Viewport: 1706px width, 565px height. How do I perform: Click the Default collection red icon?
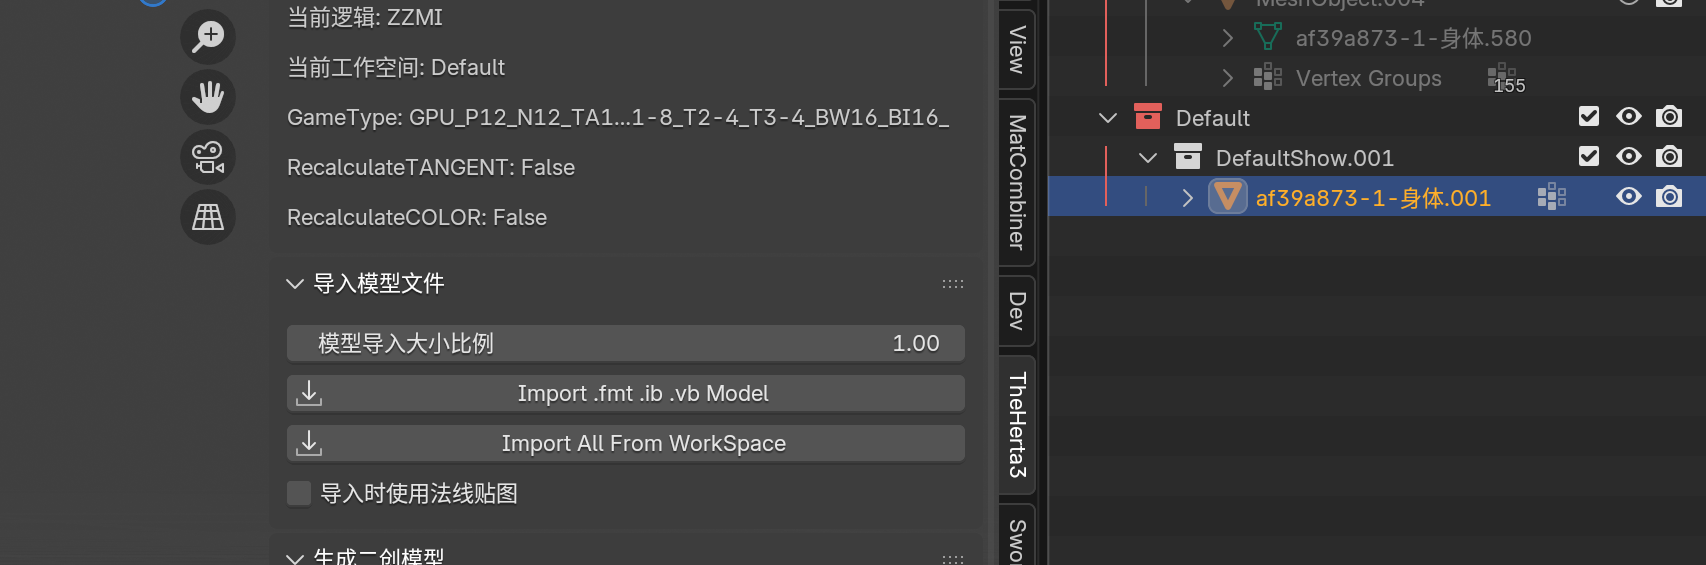coord(1148,117)
